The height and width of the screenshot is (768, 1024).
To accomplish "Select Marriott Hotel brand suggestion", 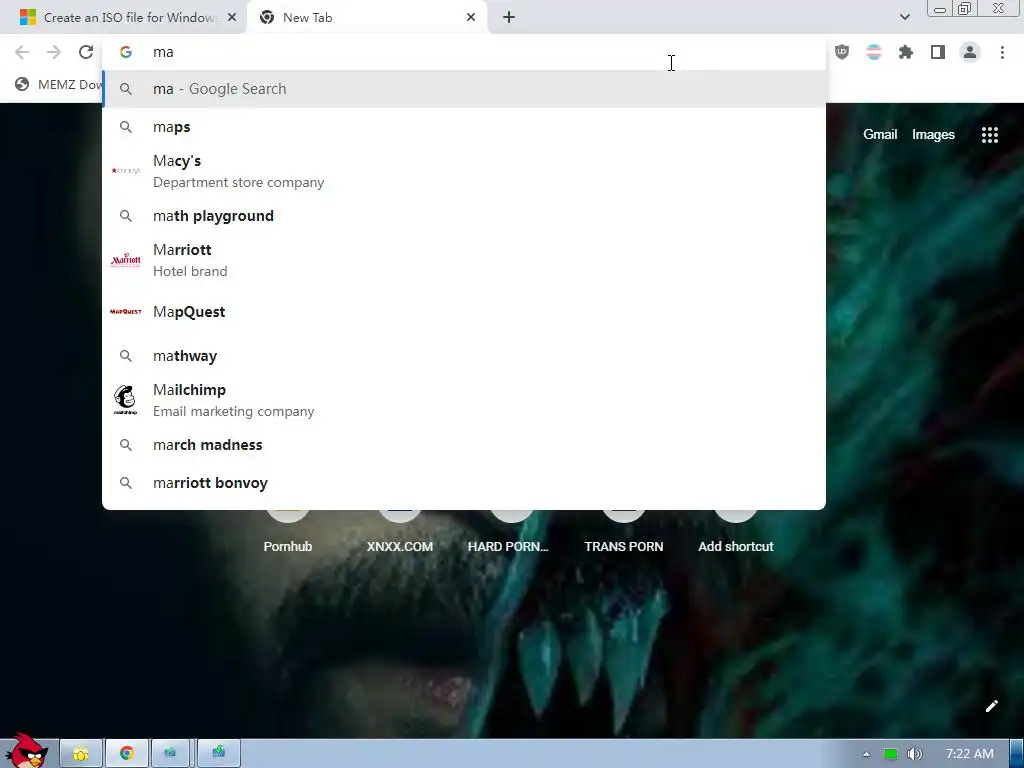I will pos(464,260).
